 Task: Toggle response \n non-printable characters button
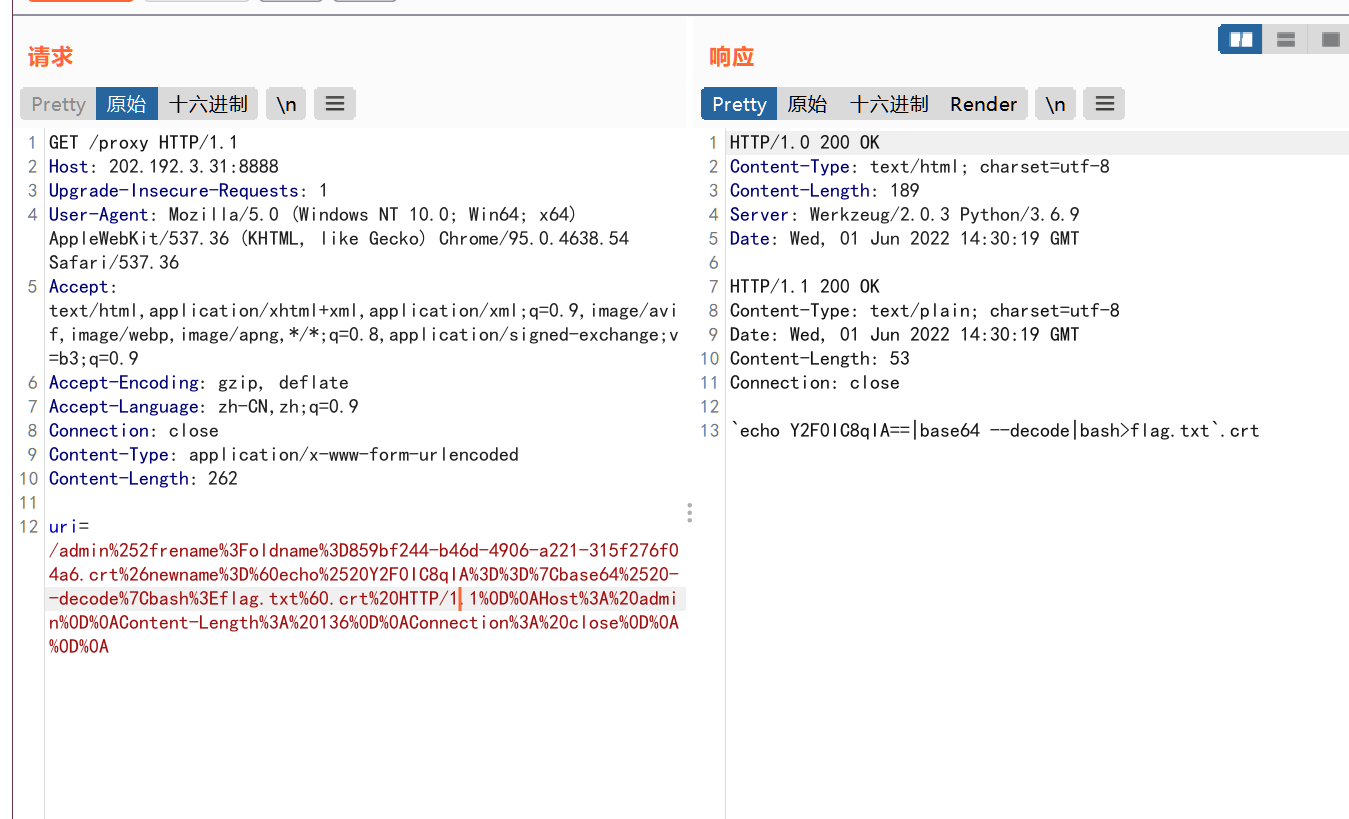(1055, 104)
